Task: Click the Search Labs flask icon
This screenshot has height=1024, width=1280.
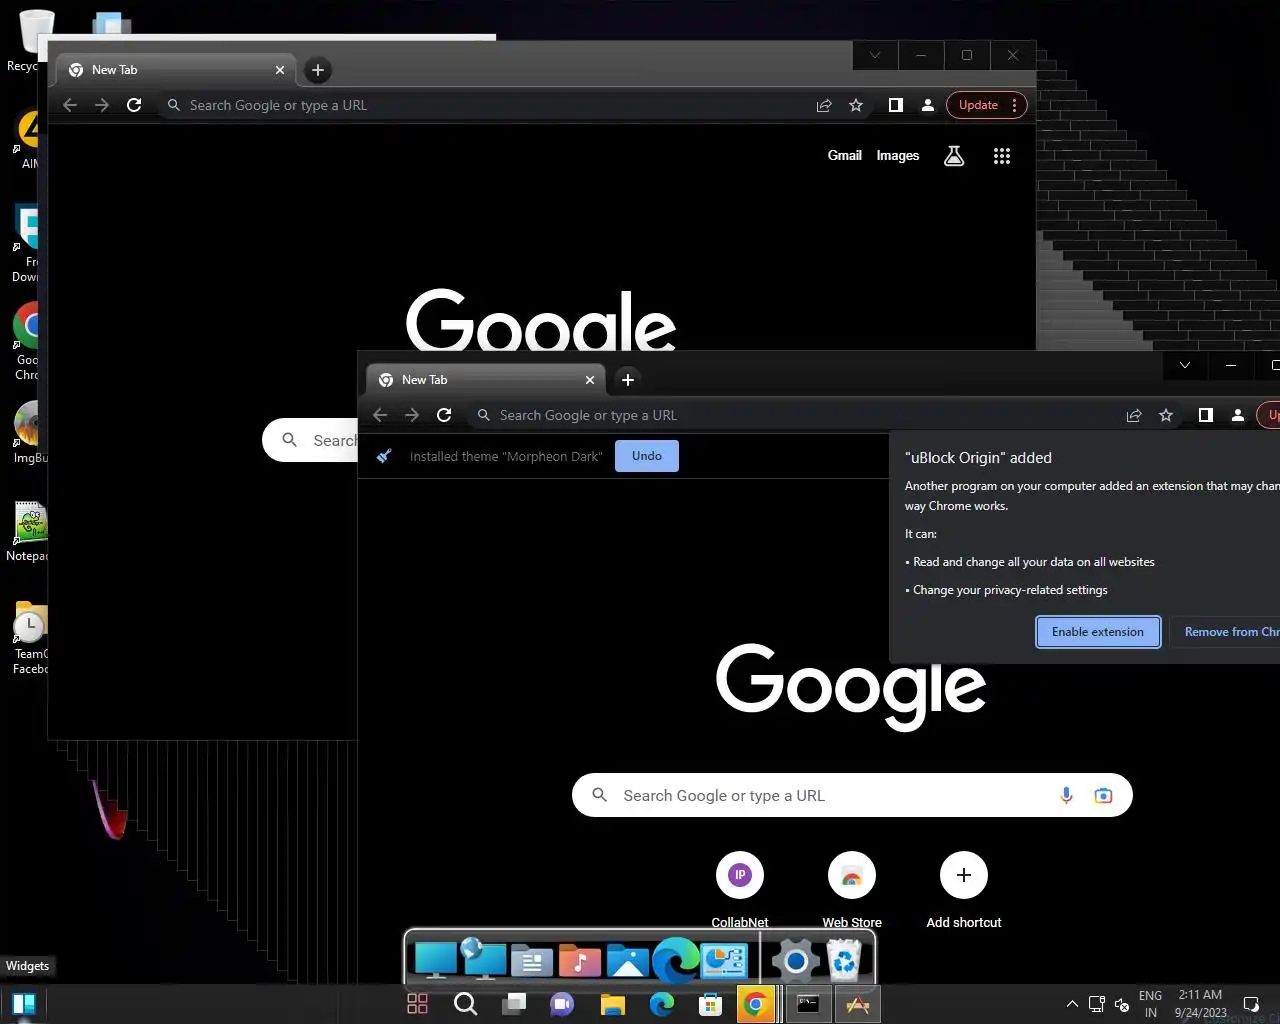Action: [954, 155]
